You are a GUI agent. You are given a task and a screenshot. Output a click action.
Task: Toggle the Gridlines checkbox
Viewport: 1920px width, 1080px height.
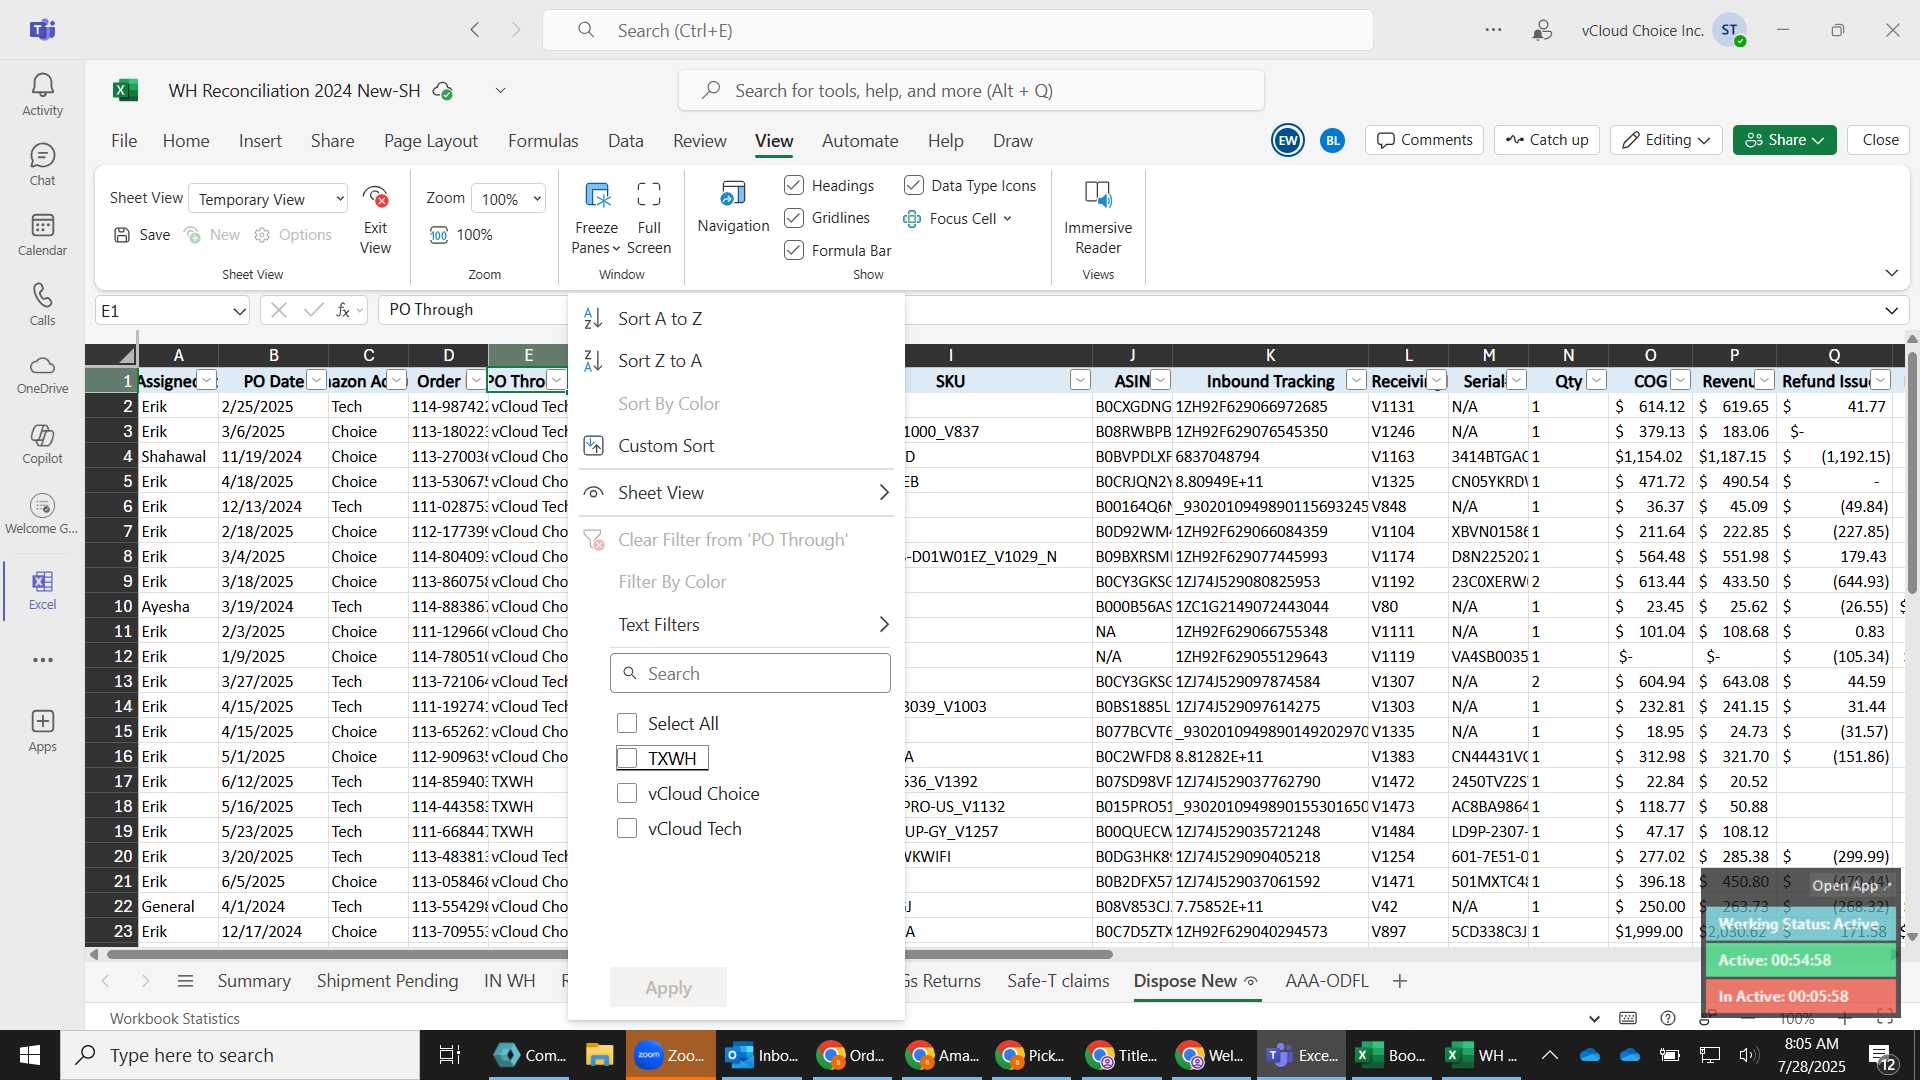click(x=795, y=218)
